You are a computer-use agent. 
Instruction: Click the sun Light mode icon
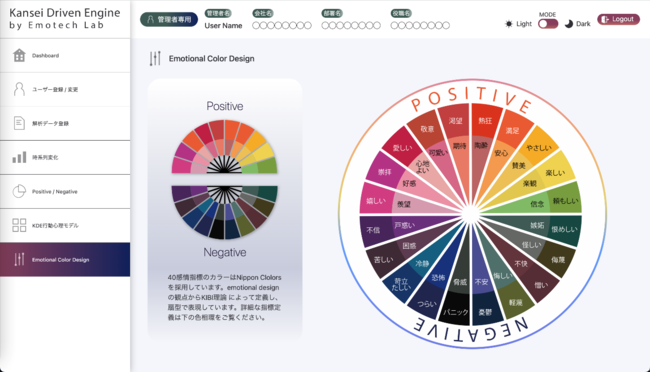pos(509,24)
